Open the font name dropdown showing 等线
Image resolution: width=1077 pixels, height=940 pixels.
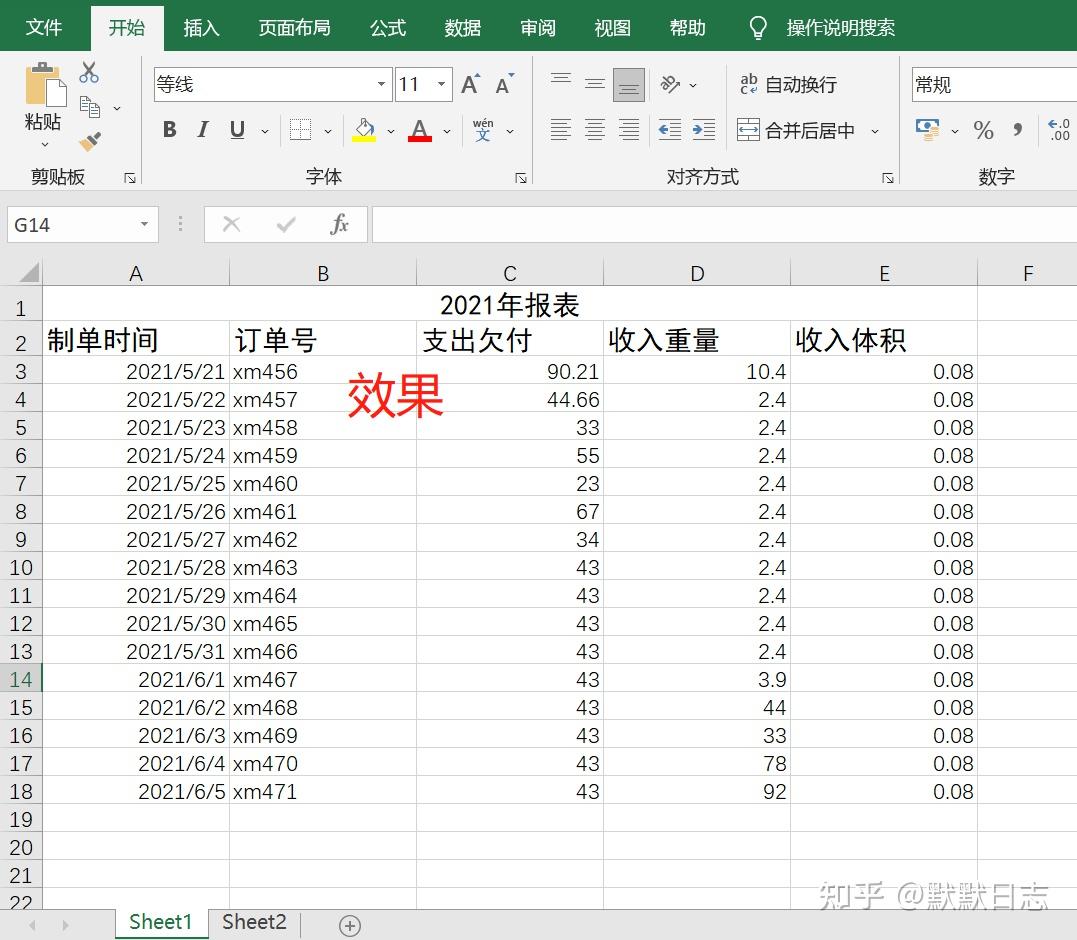point(381,84)
